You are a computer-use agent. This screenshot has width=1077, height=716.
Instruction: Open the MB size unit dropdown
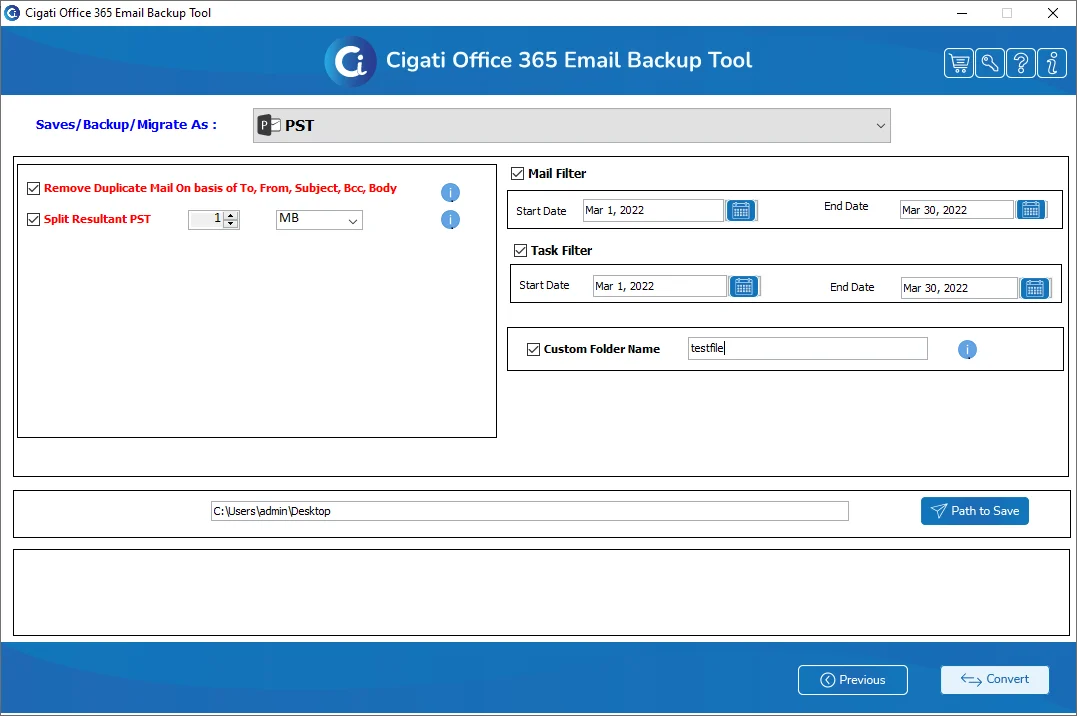click(x=319, y=220)
